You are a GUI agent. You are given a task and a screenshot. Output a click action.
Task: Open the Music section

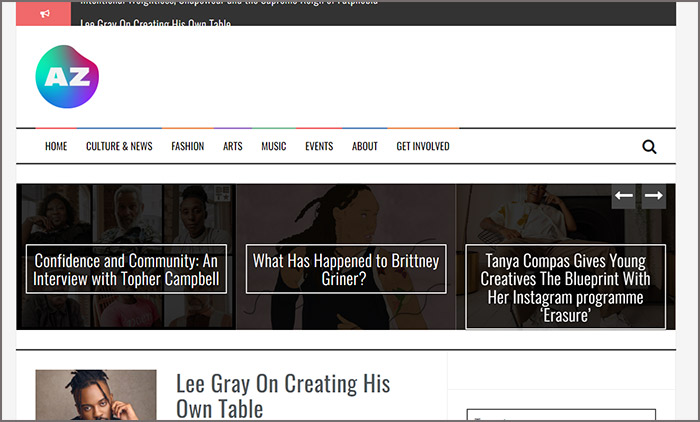pos(274,146)
